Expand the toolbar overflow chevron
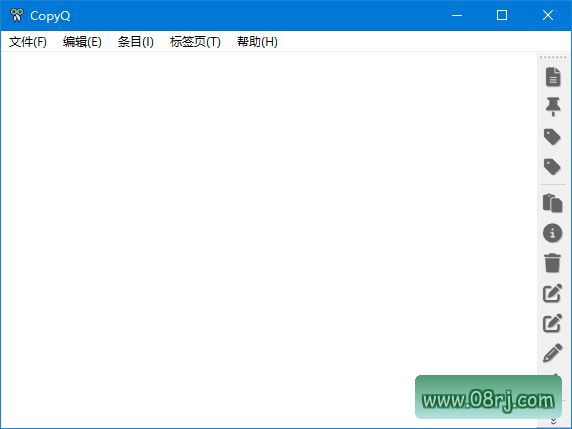 click(x=553, y=421)
